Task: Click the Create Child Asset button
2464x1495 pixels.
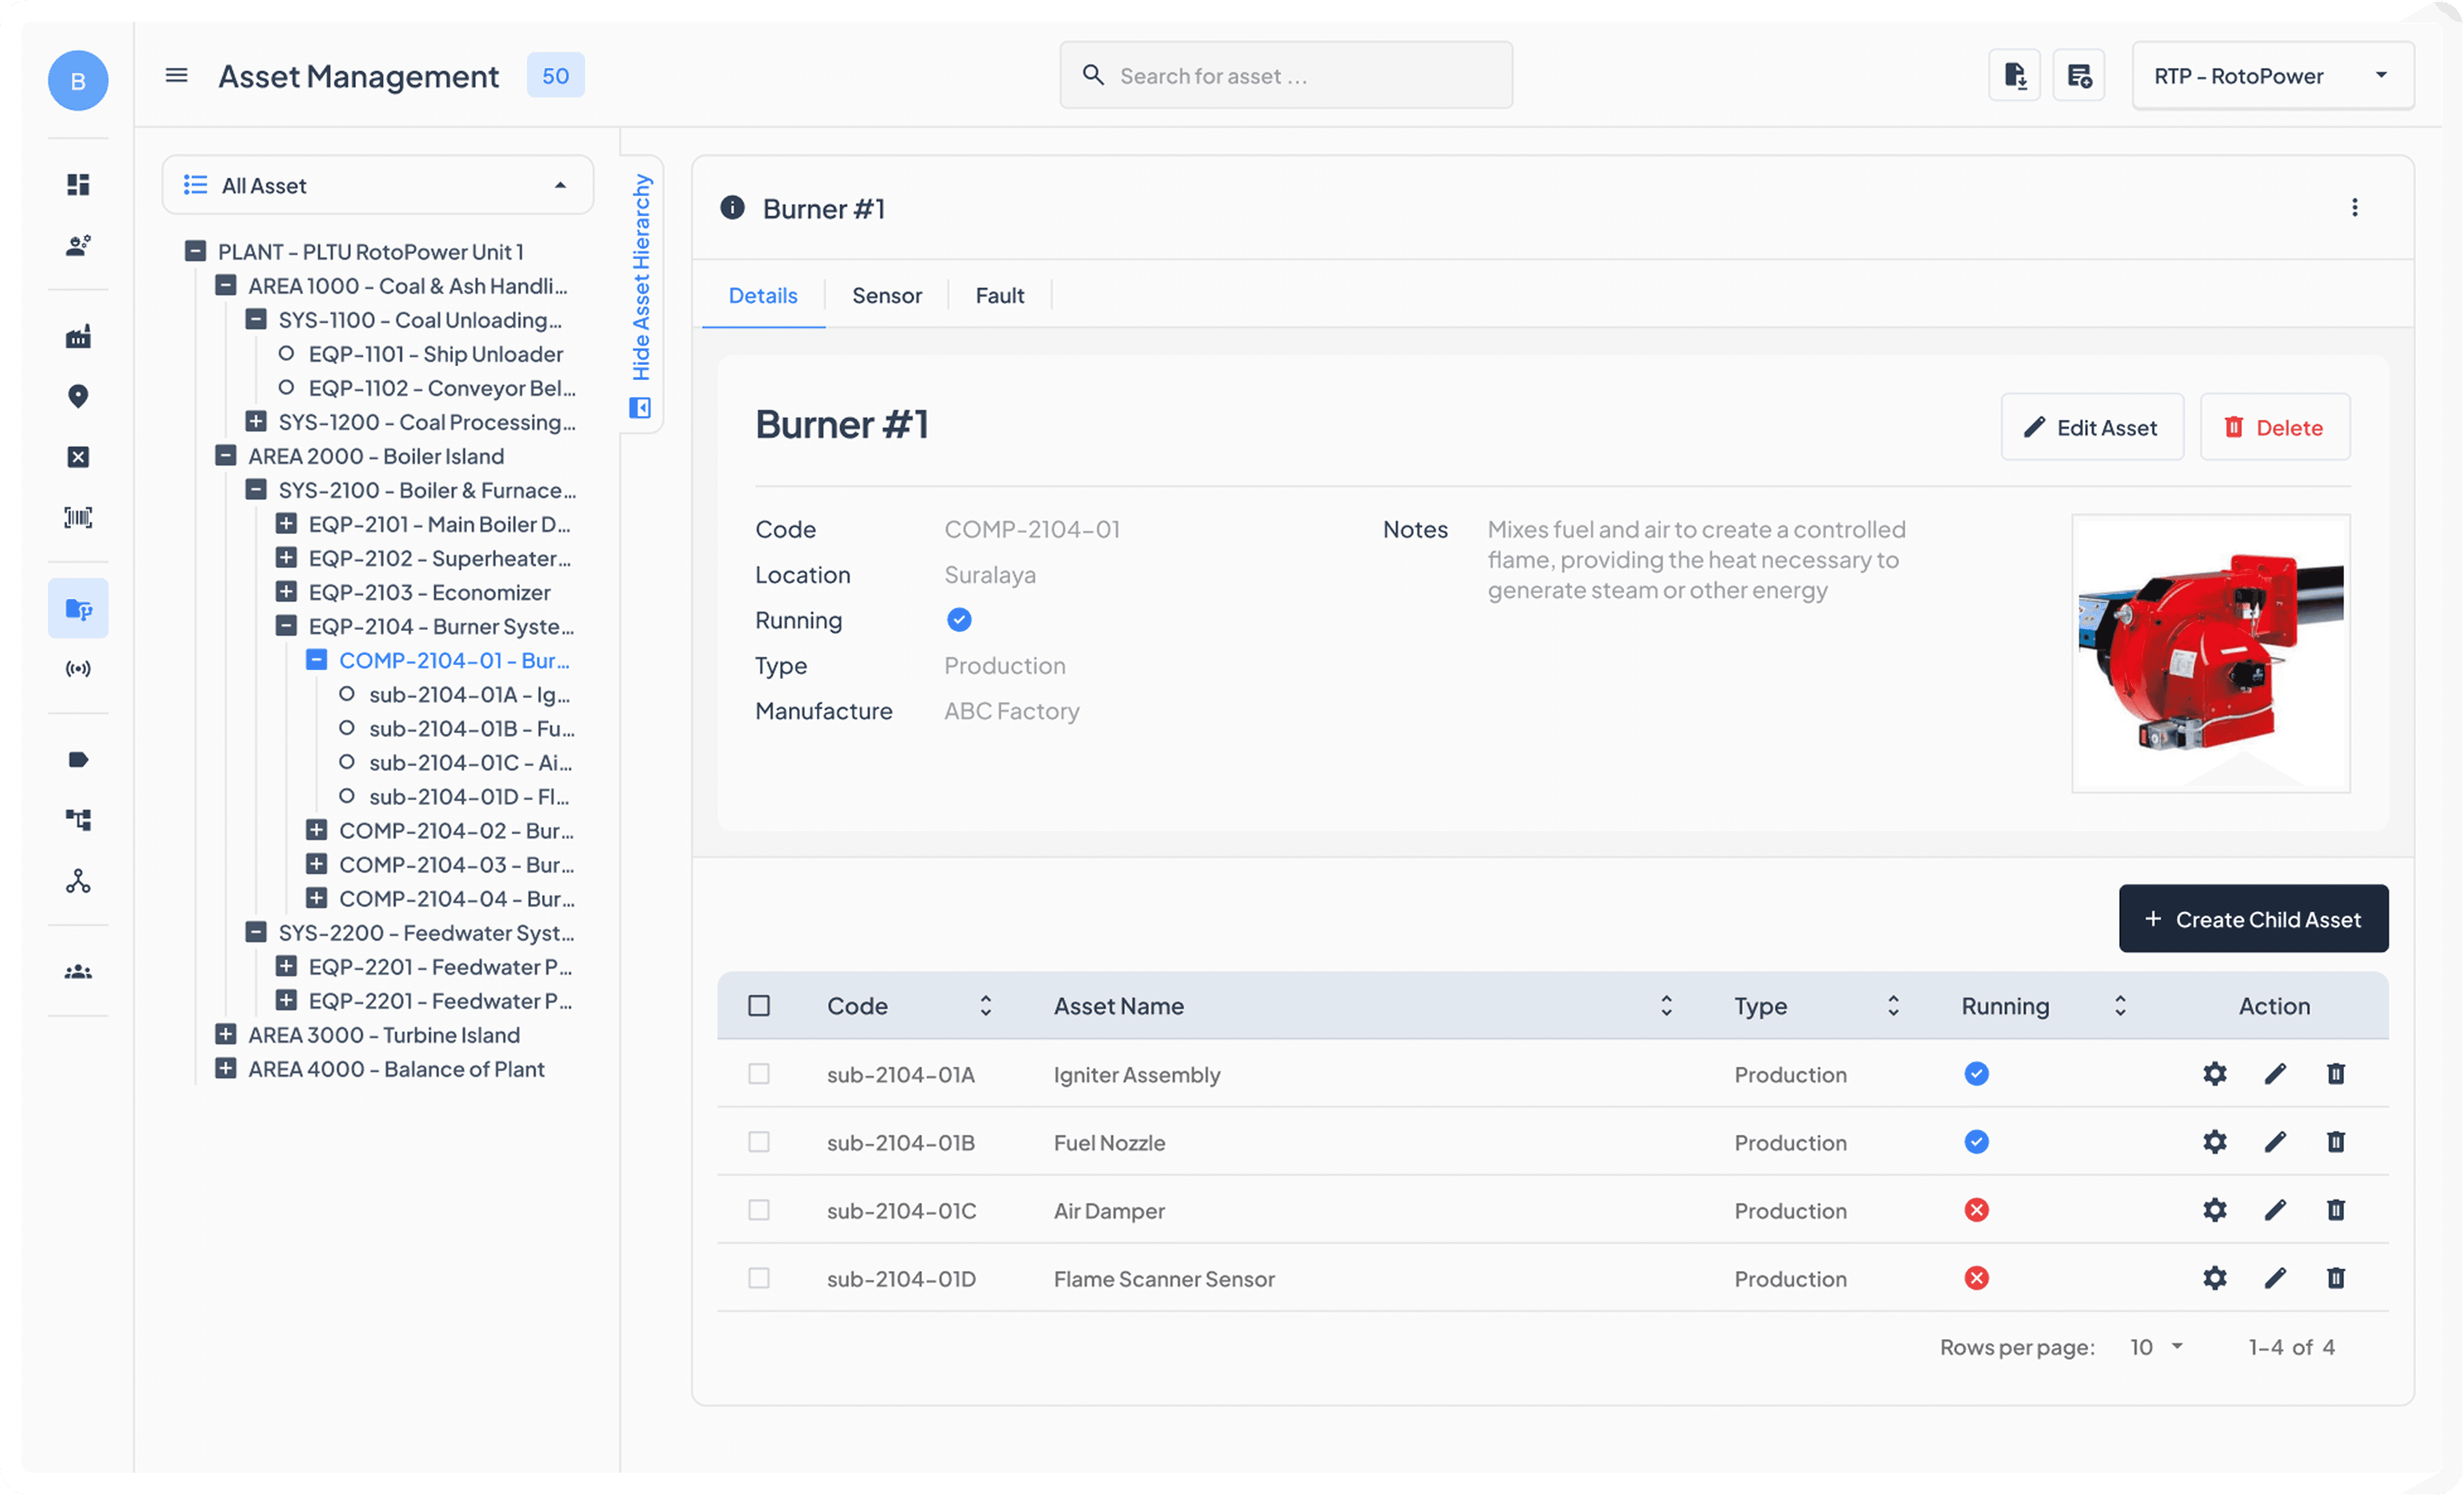Action: 2252,919
